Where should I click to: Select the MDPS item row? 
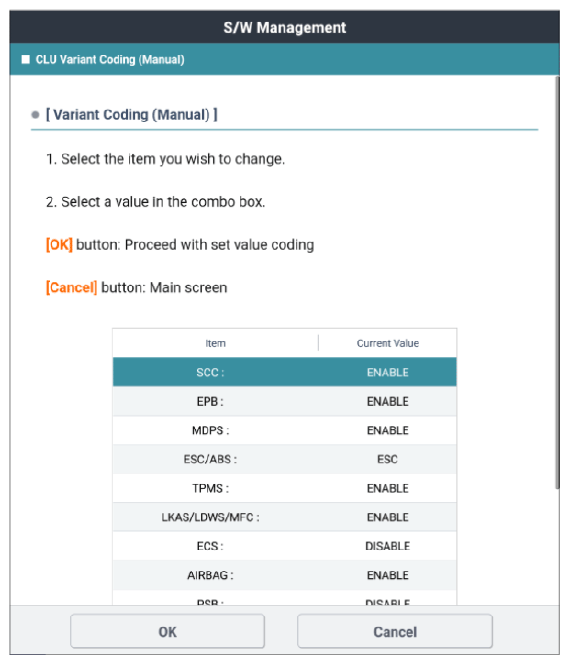(x=284, y=430)
